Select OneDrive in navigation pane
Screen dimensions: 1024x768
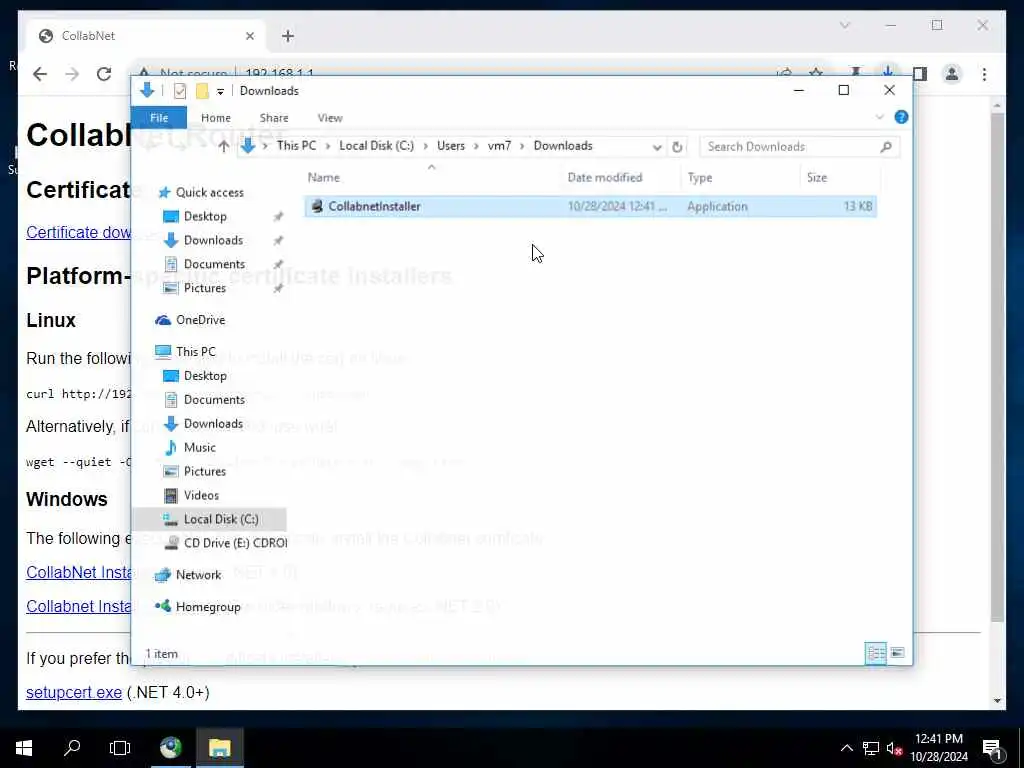click(200, 320)
